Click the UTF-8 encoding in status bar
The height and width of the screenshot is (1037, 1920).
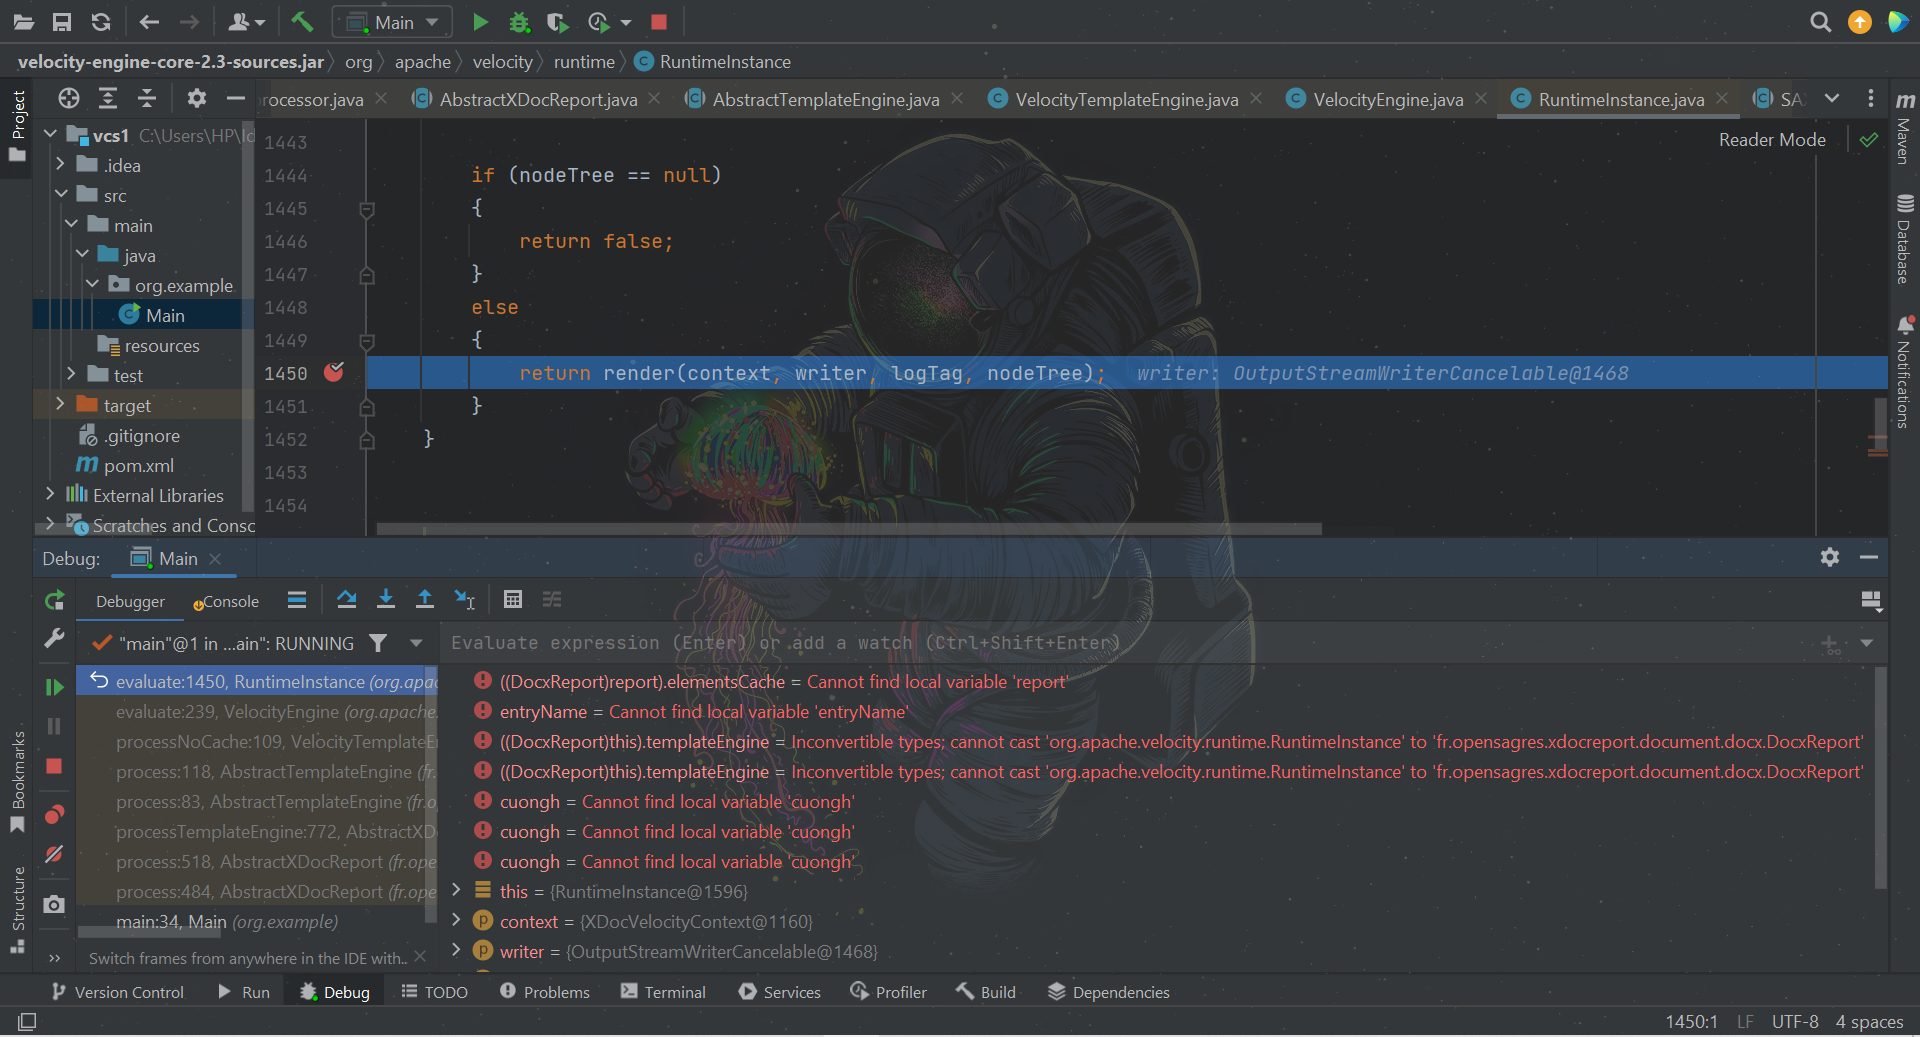(x=1795, y=1021)
